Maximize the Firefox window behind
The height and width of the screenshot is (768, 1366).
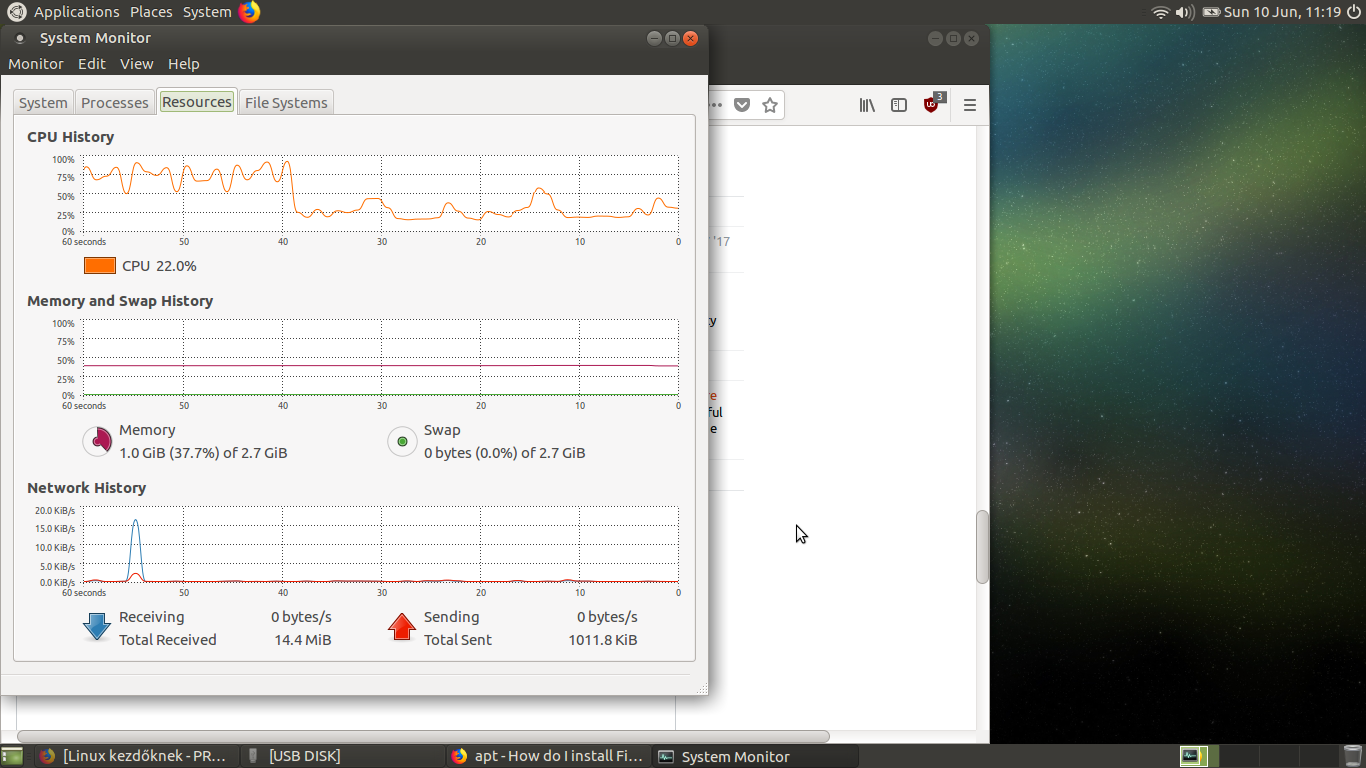[x=953, y=38]
